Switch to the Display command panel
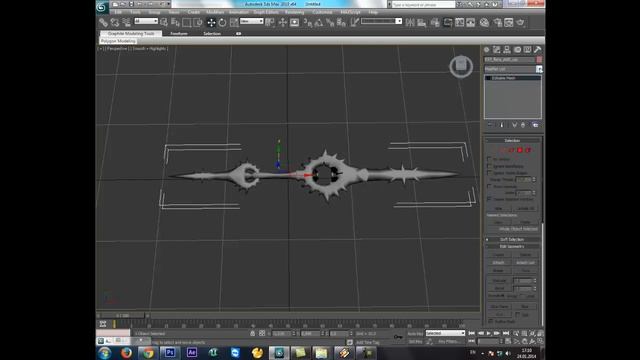The height and width of the screenshot is (360, 640). click(527, 50)
